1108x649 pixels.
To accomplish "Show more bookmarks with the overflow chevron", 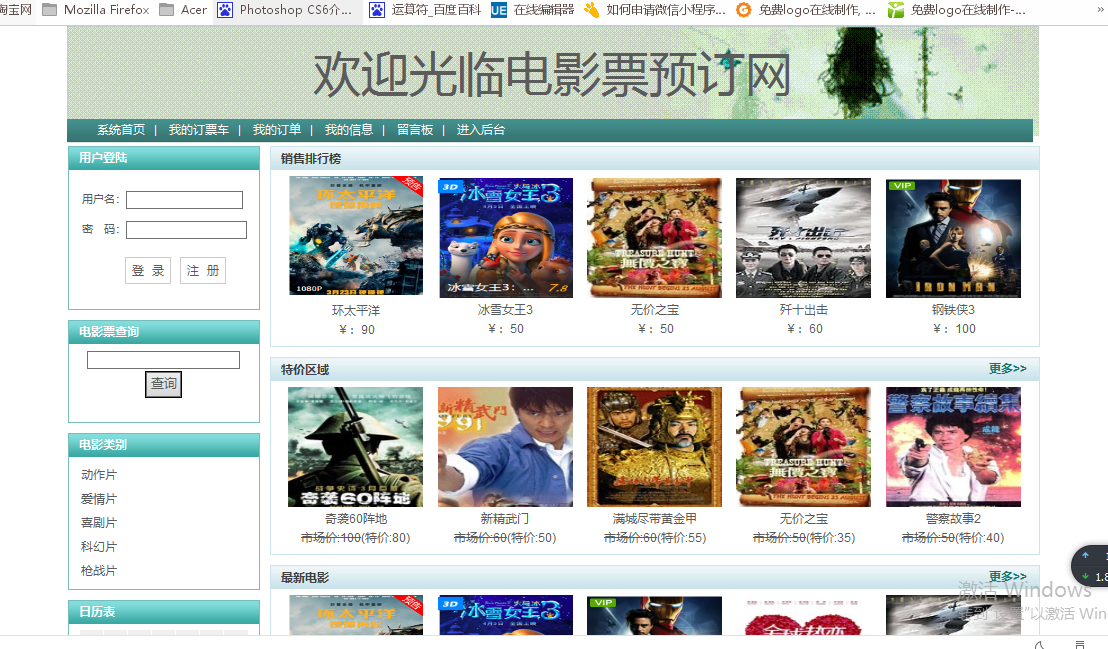I will pyautogui.click(x=1100, y=10).
